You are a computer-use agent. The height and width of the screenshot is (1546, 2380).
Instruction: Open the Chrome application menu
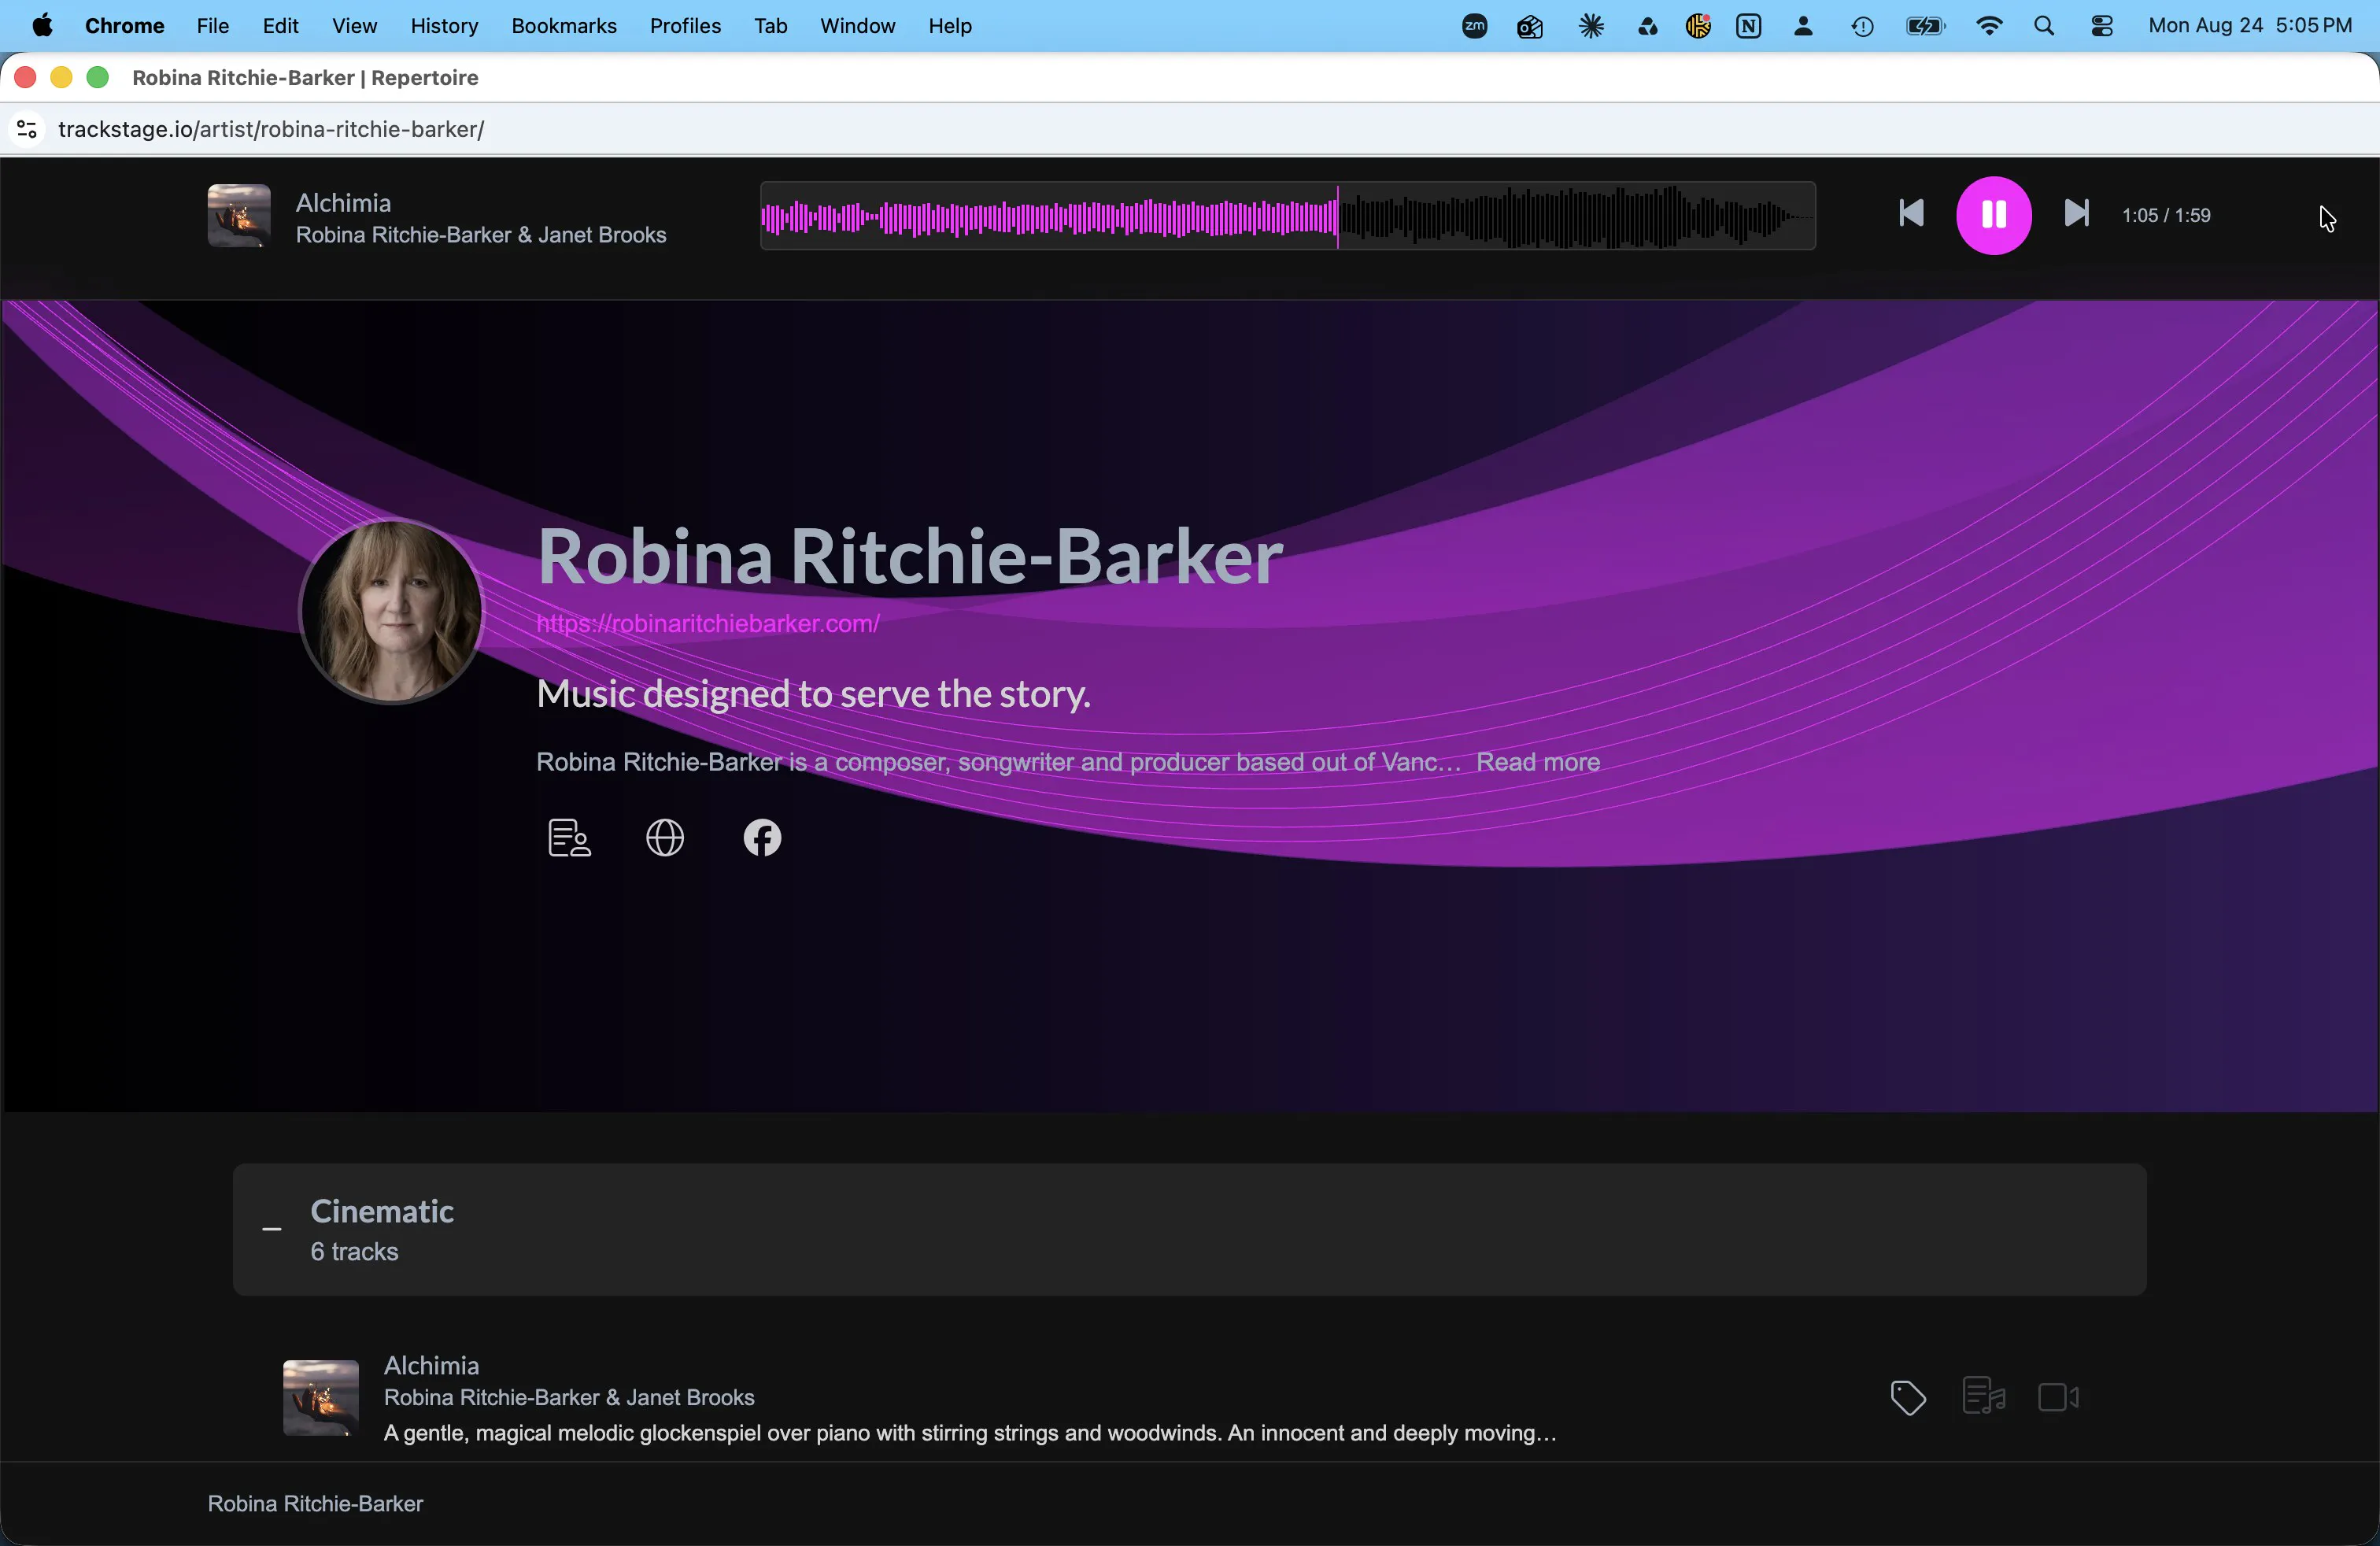point(125,26)
